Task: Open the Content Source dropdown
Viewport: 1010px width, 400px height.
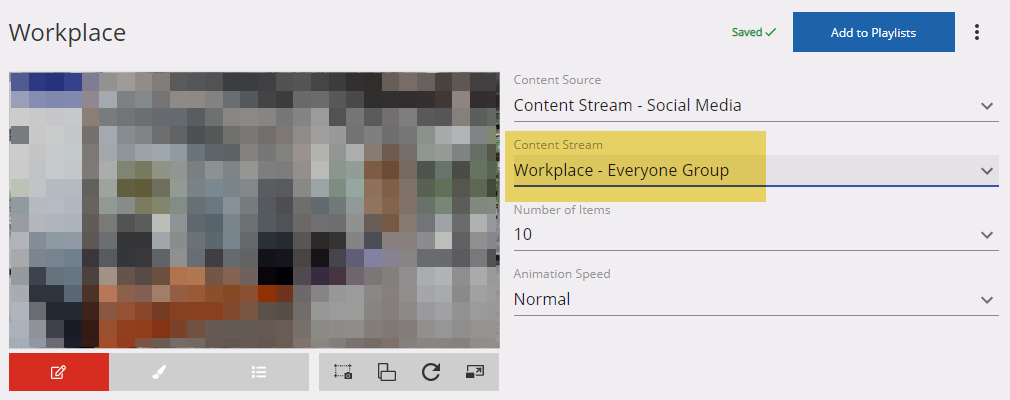Action: pos(756,106)
